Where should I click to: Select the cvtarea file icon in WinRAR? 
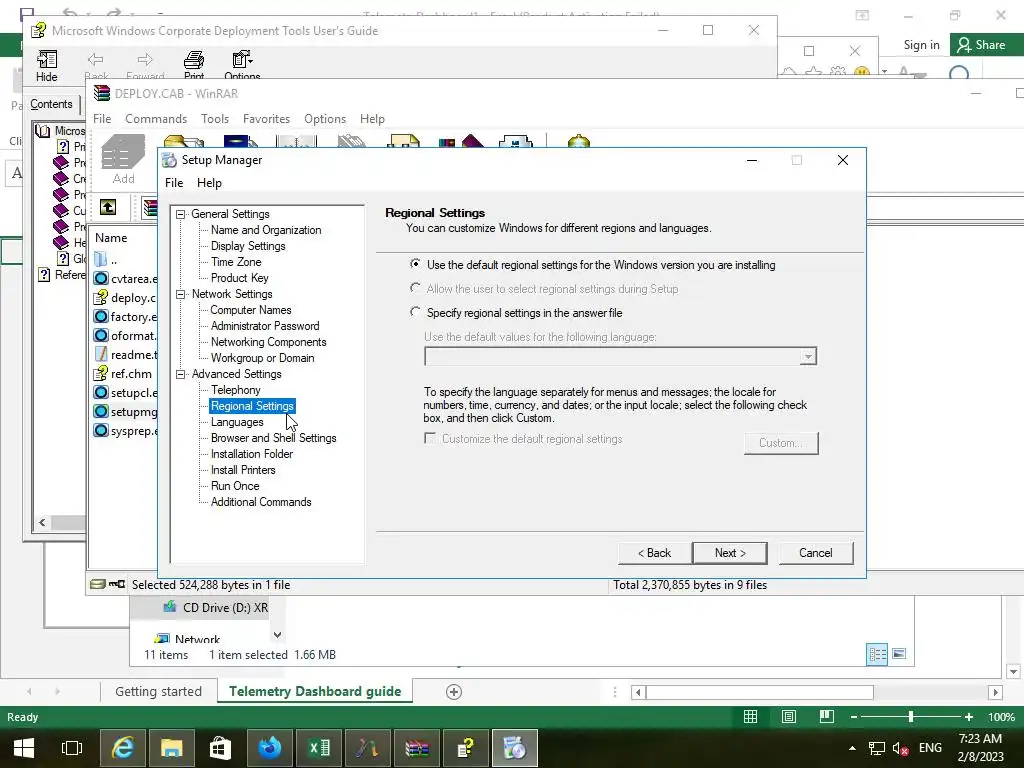(101, 278)
